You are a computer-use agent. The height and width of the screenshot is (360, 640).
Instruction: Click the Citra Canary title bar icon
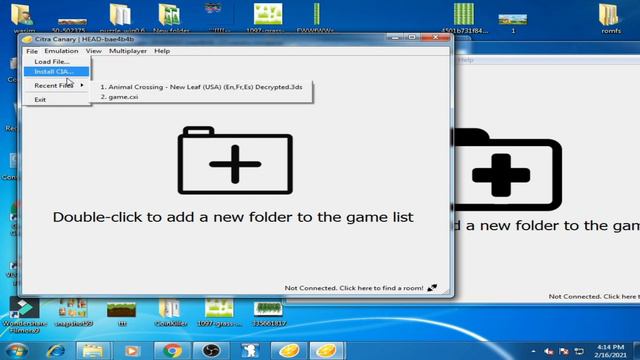27,39
